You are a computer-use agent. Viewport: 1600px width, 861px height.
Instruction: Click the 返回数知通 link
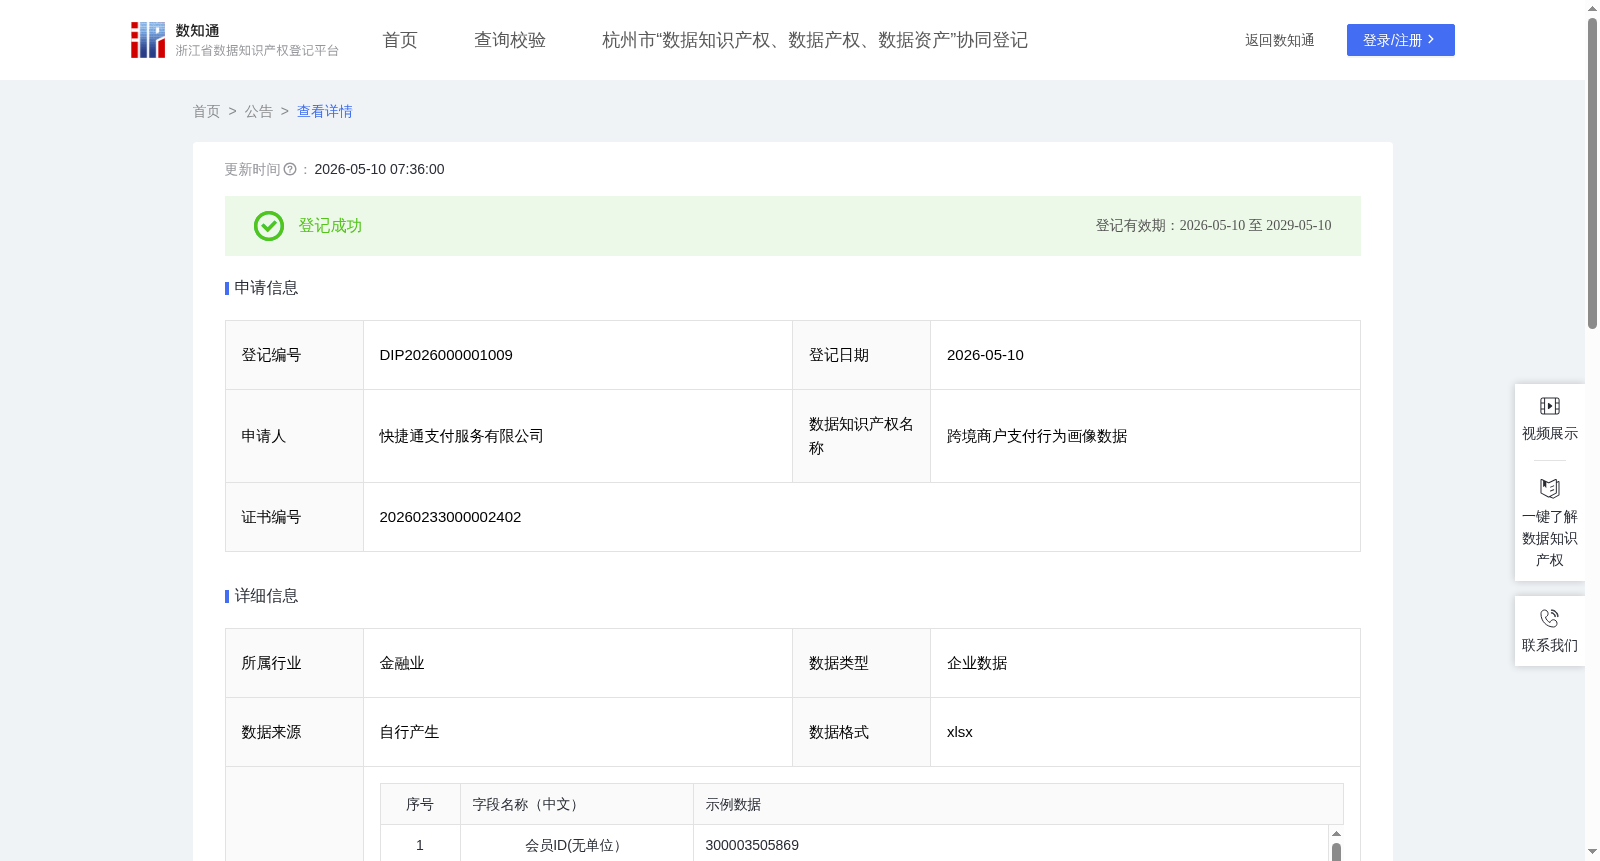pyautogui.click(x=1279, y=40)
